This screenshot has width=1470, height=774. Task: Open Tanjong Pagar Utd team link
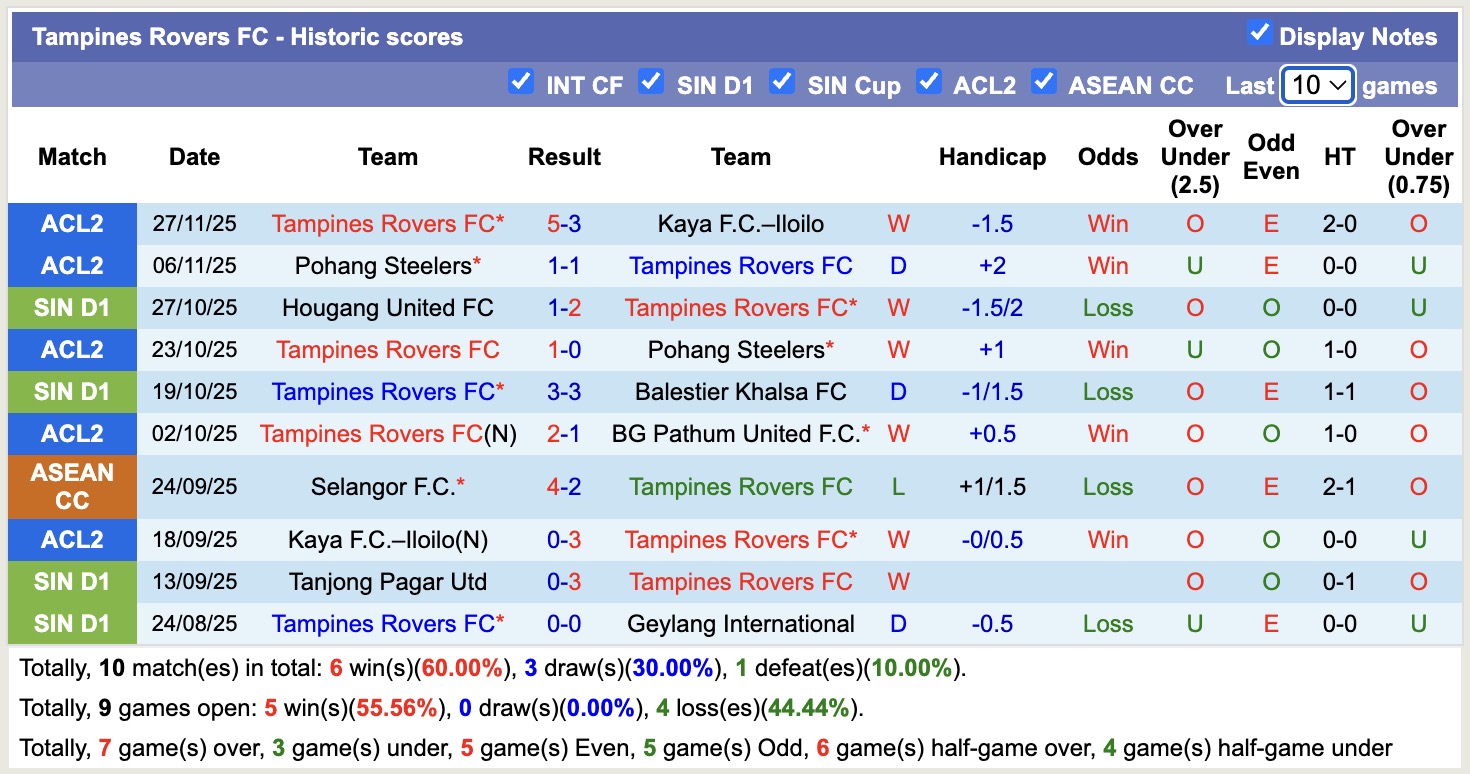coord(387,582)
